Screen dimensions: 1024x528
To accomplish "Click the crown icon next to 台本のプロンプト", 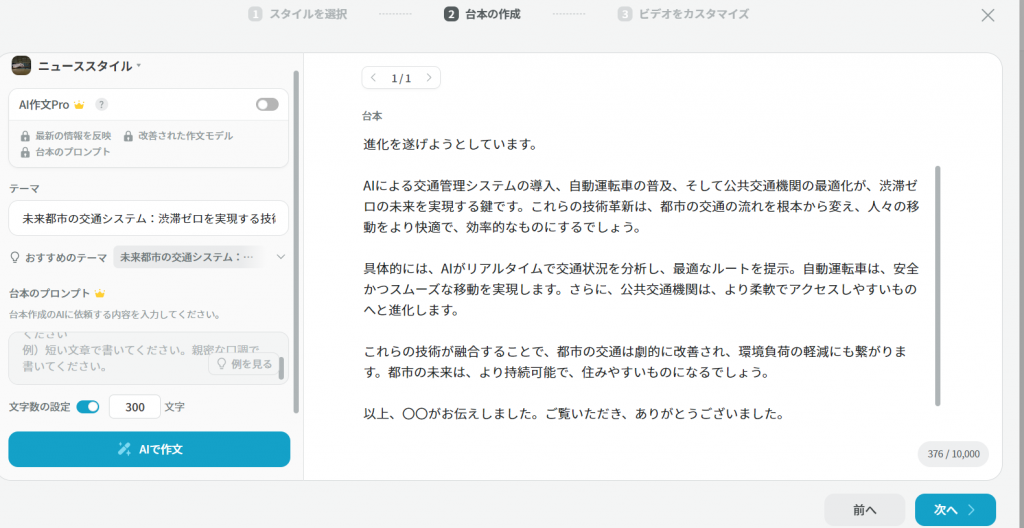I will point(99,294).
